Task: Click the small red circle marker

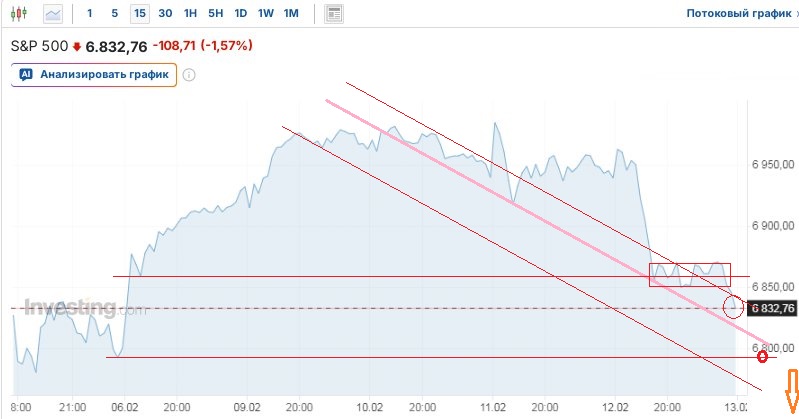Action: point(763,357)
